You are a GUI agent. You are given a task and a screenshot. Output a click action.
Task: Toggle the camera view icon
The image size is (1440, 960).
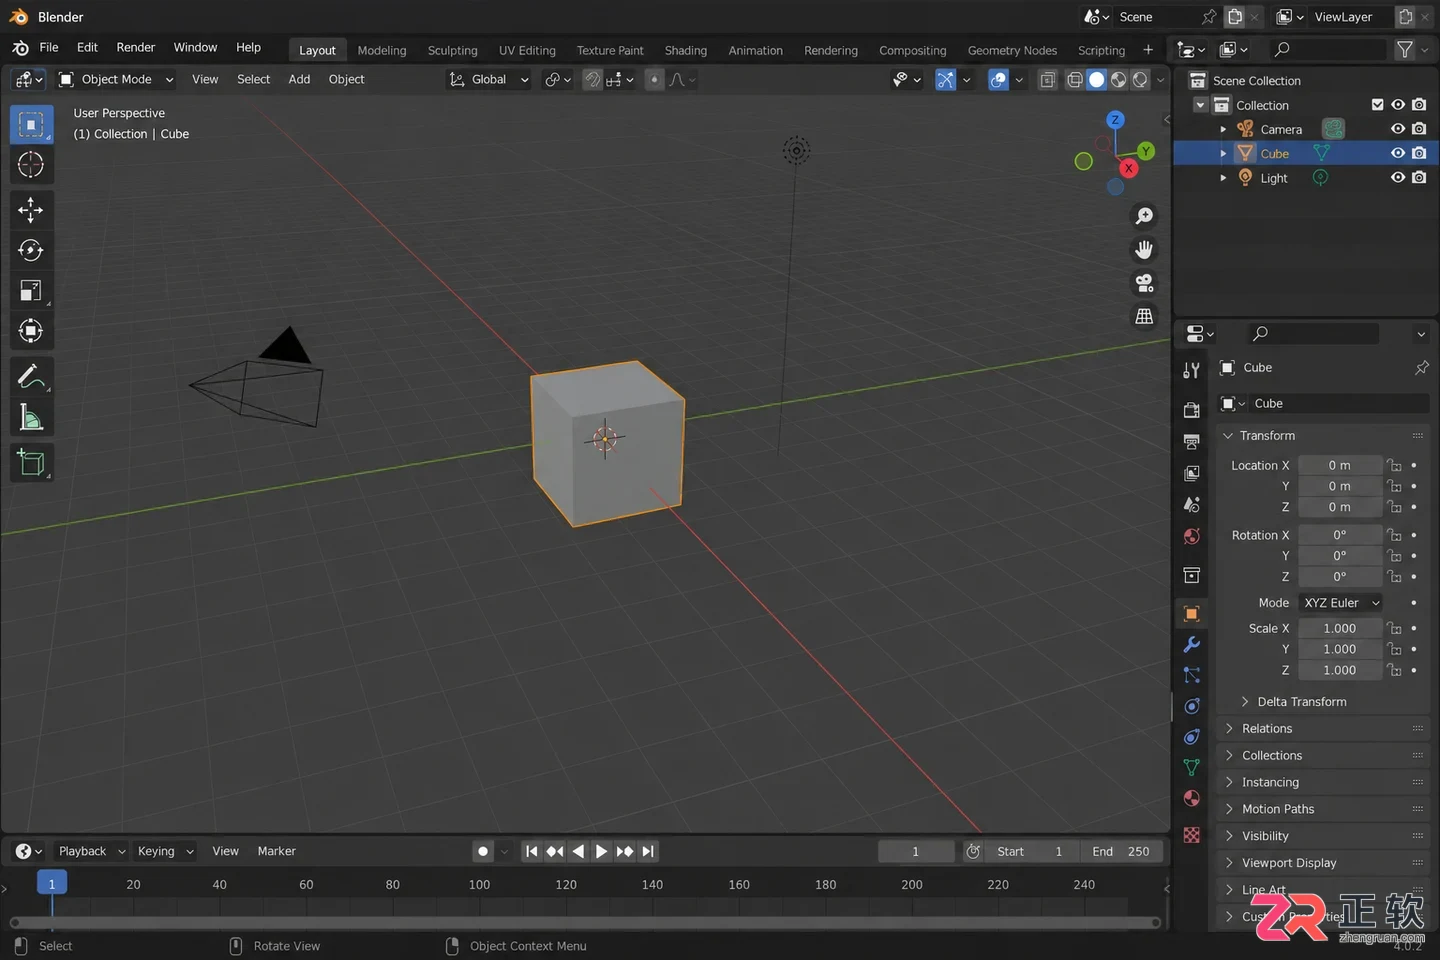pos(1144,283)
